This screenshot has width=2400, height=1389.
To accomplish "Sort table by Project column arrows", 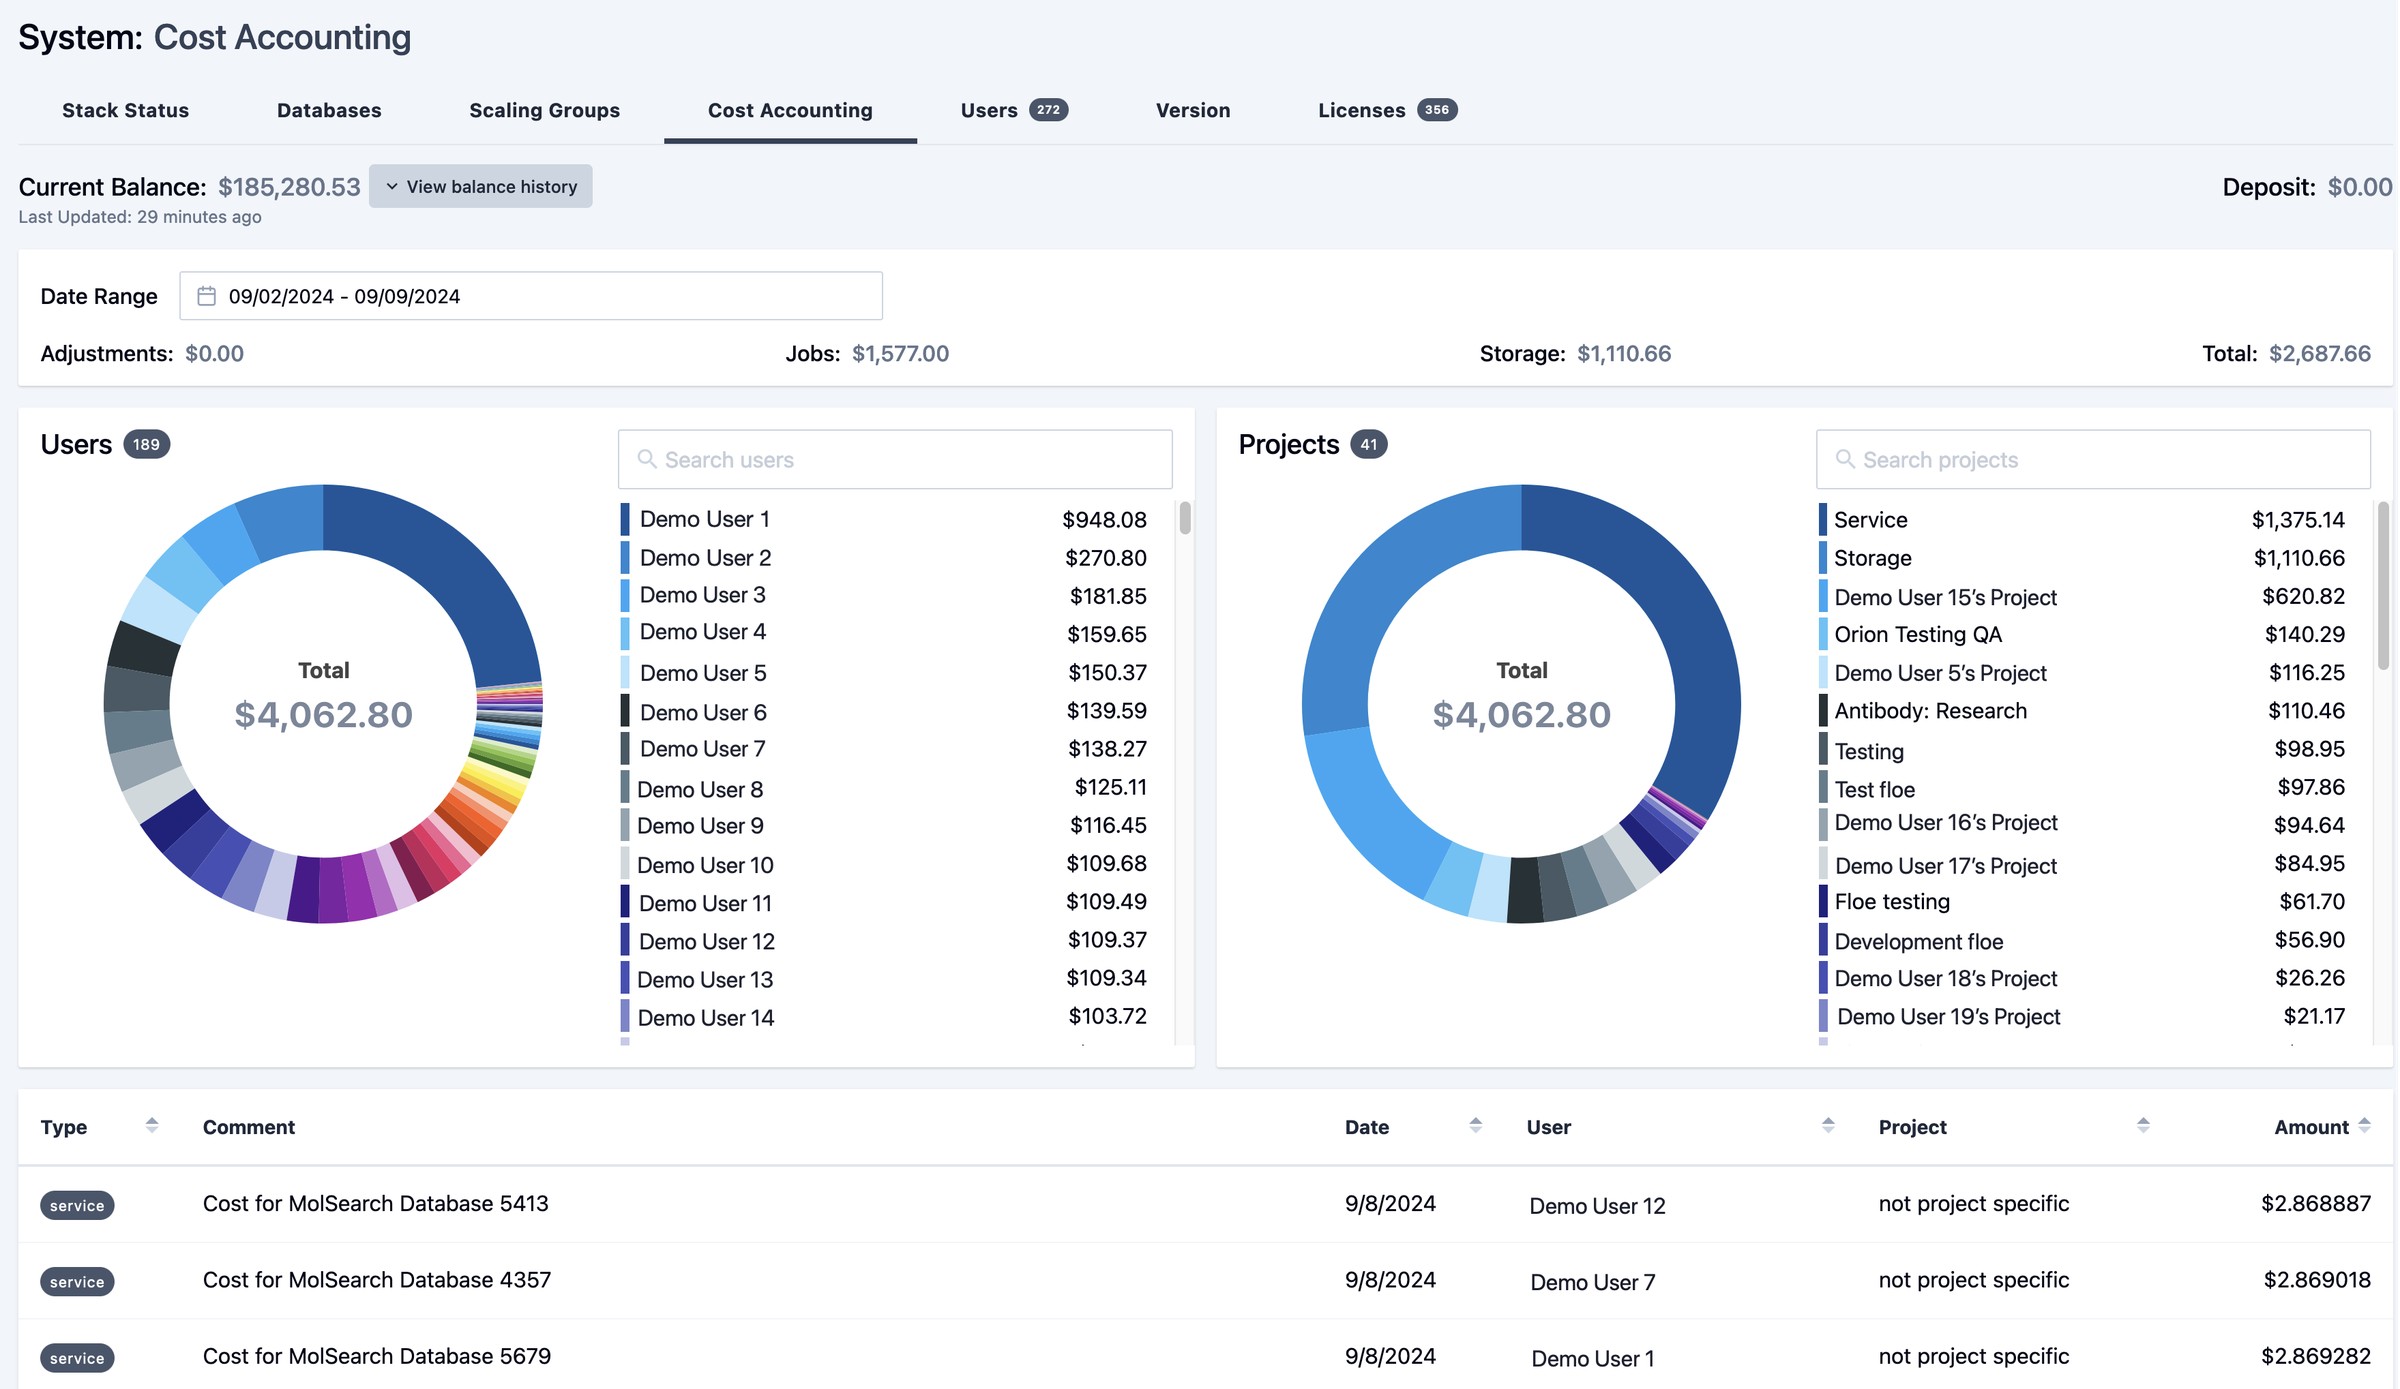I will pos(2143,1126).
